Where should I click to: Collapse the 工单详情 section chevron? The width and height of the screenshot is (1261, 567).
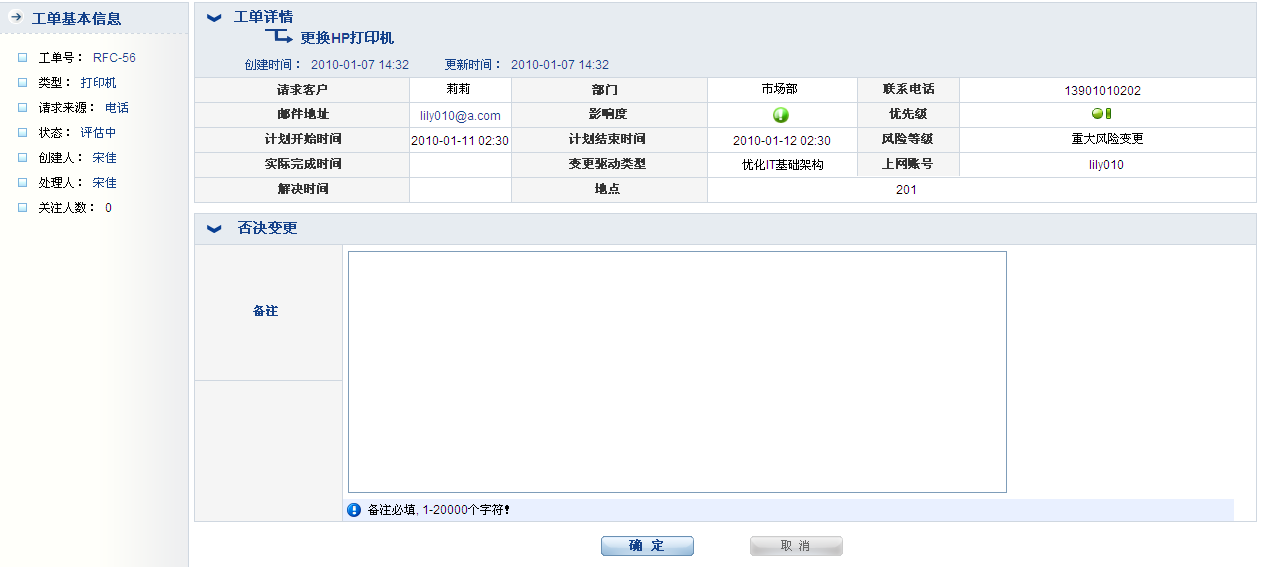tap(214, 17)
